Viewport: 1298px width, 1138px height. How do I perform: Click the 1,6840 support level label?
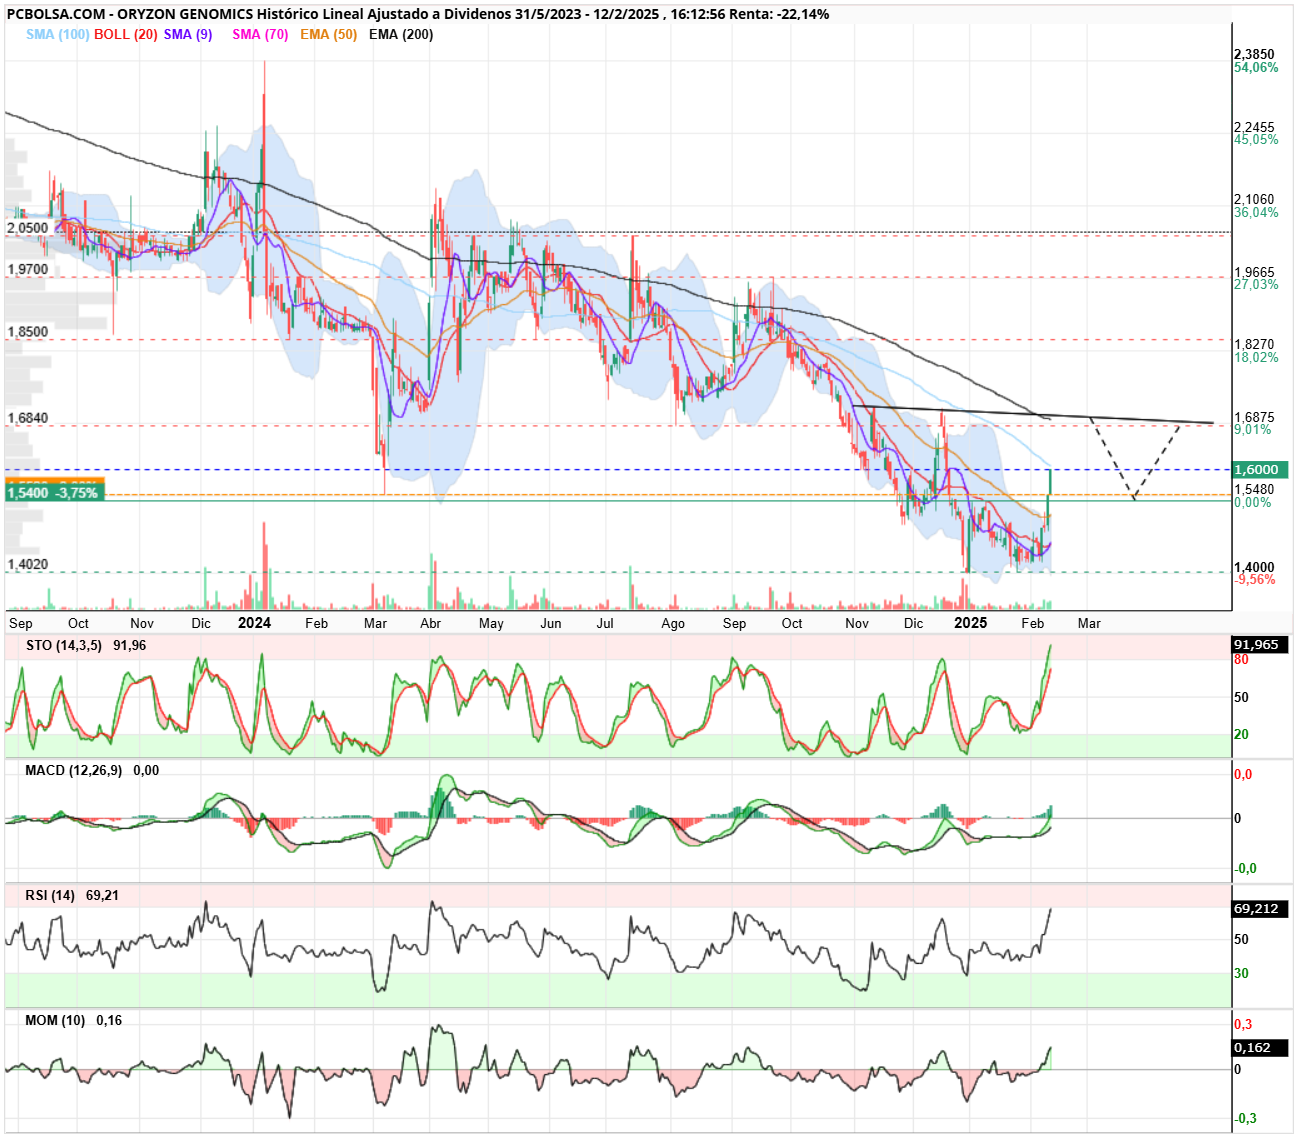pyautogui.click(x=28, y=418)
